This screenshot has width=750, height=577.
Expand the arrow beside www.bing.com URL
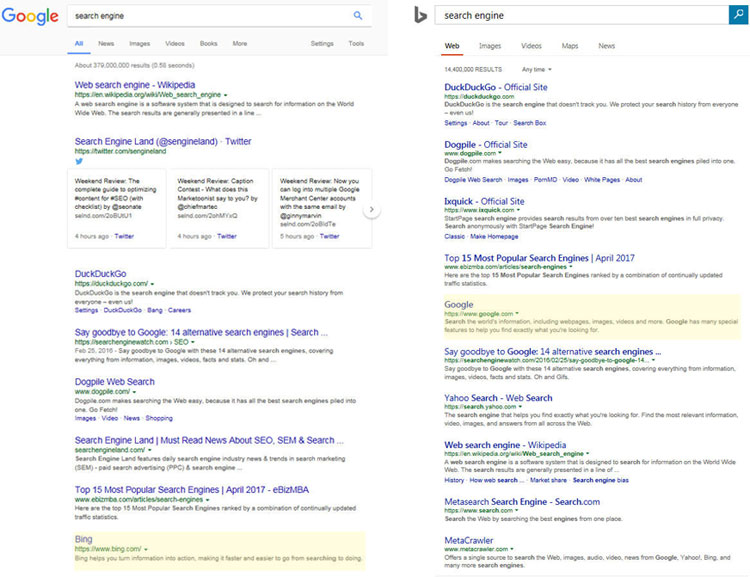coord(146,549)
